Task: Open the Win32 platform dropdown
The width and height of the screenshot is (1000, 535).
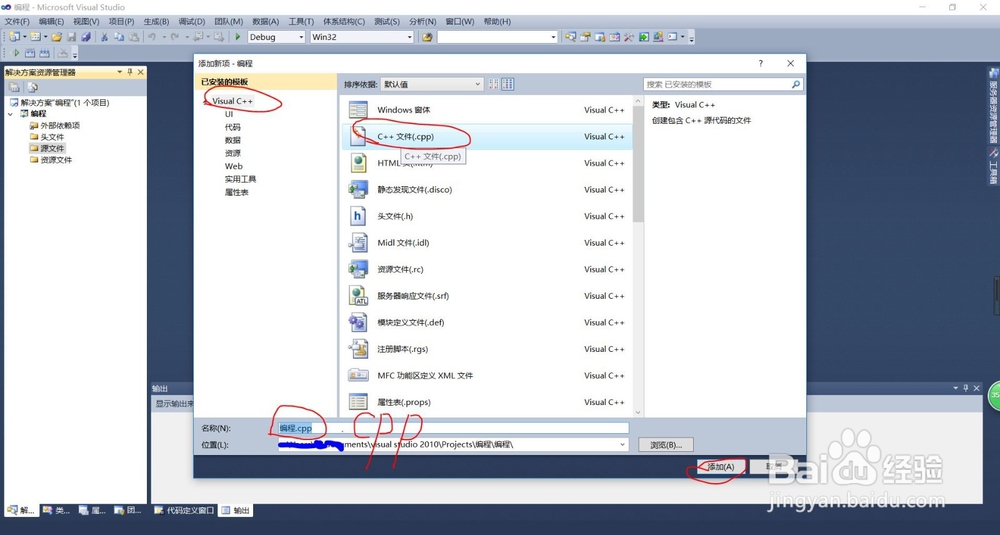Action: click(409, 37)
